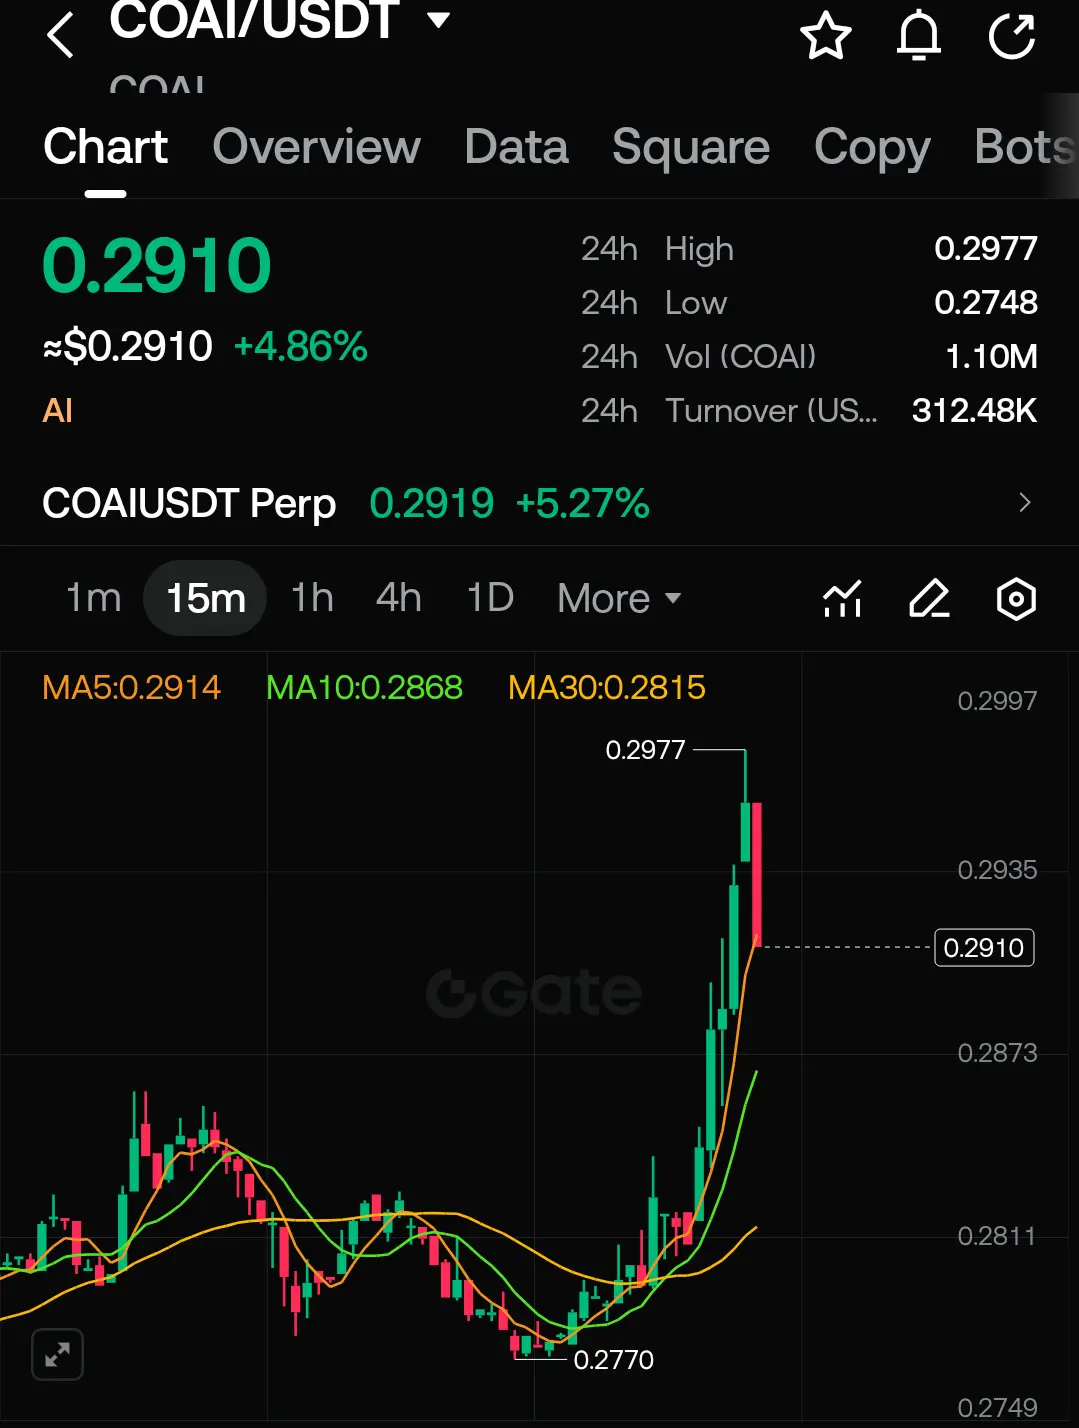Image resolution: width=1079 pixels, height=1428 pixels.
Task: Tap the 0.2935 axis label
Action: (997, 870)
